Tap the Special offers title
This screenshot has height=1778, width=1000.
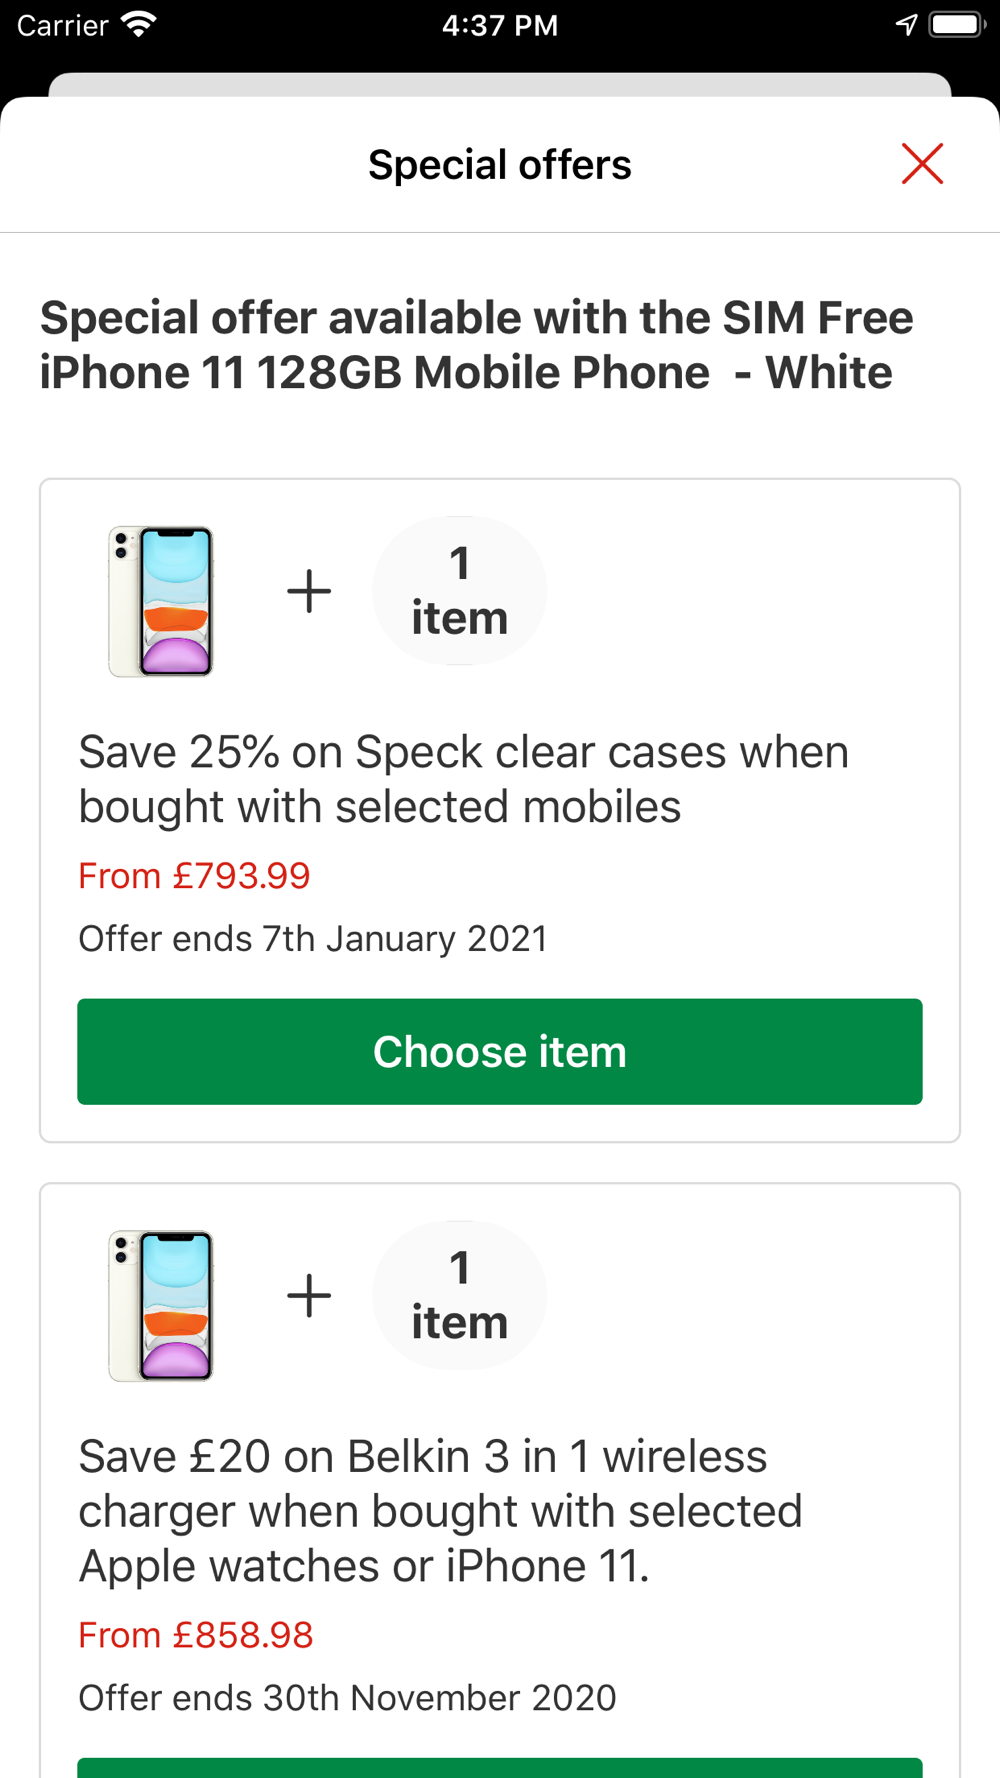500,165
